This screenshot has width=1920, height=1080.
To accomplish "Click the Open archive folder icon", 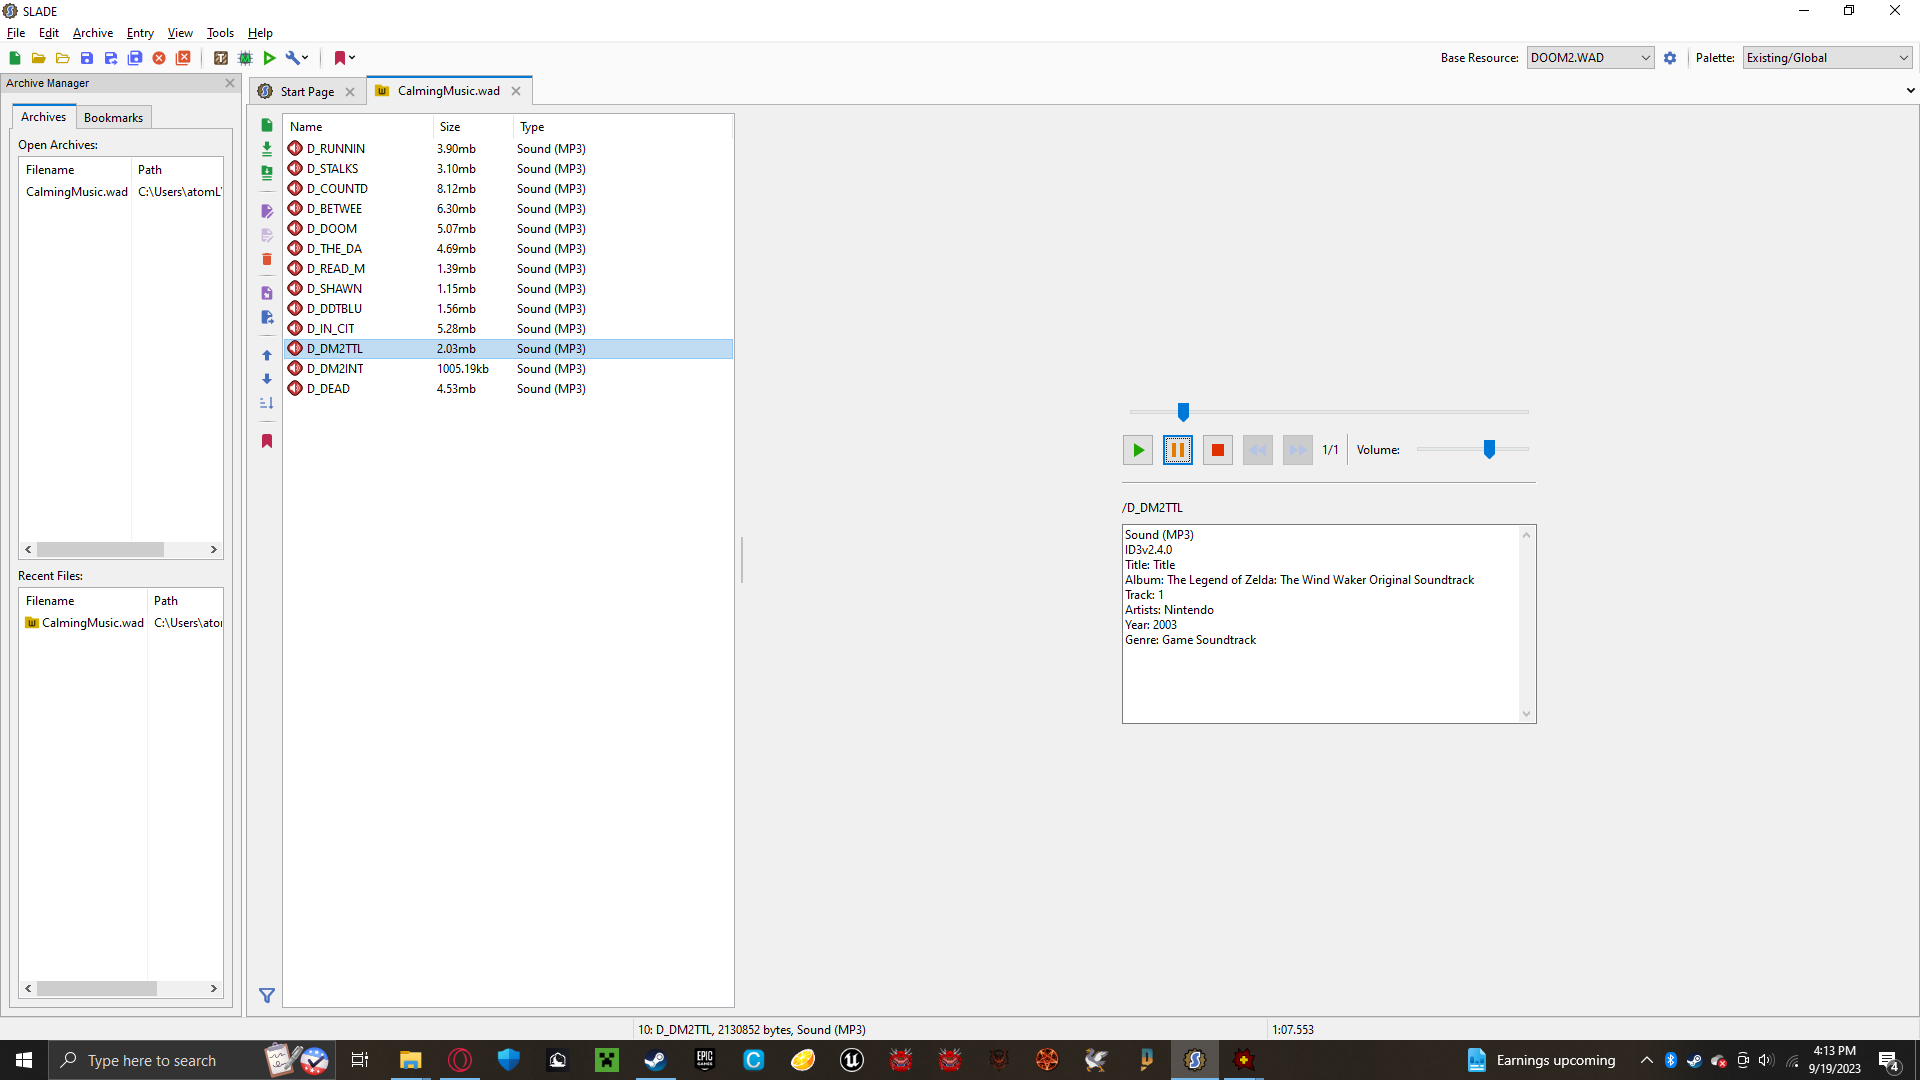I will 38,58.
